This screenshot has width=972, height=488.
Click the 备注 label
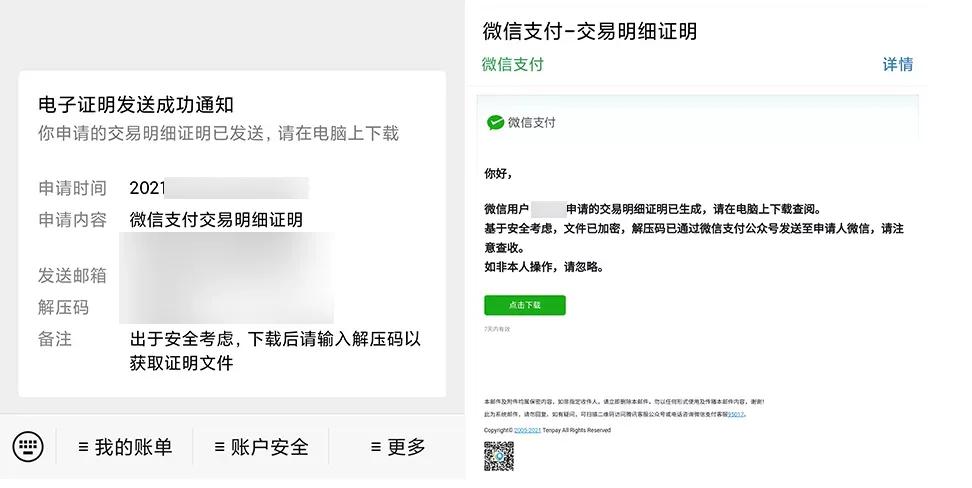[55, 339]
